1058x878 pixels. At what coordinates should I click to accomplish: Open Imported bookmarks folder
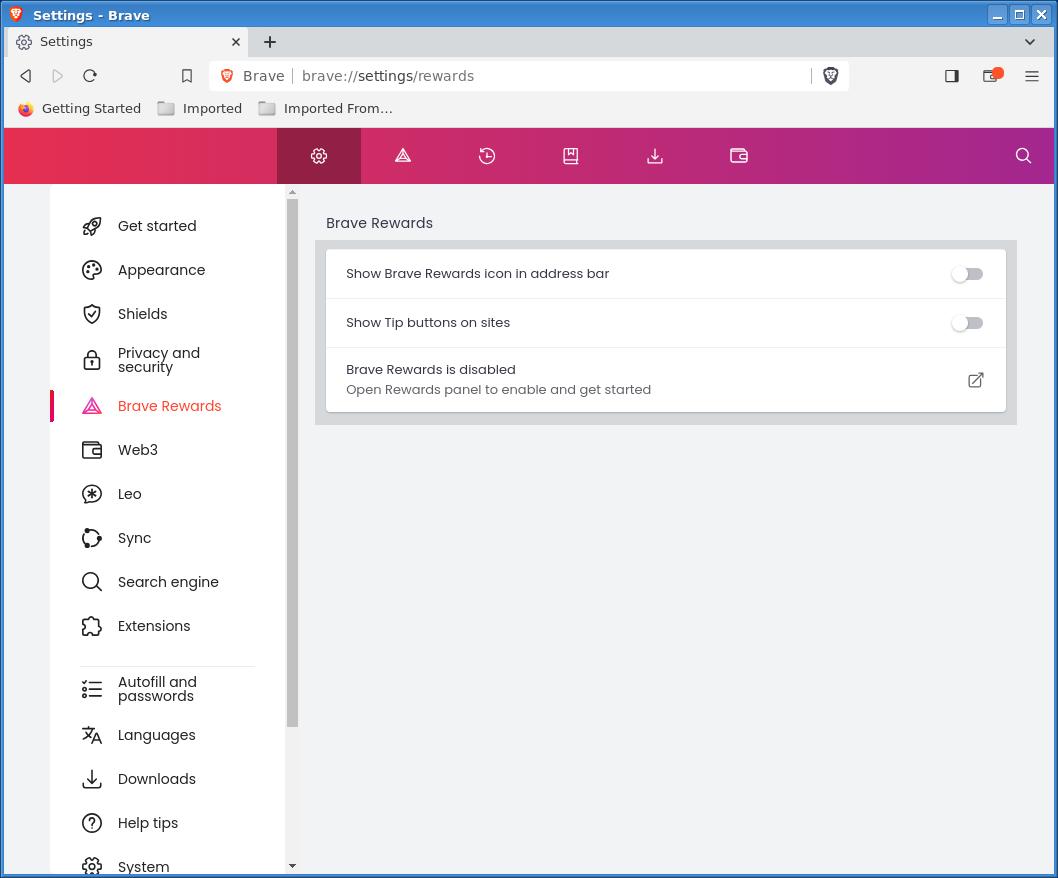click(x=200, y=109)
